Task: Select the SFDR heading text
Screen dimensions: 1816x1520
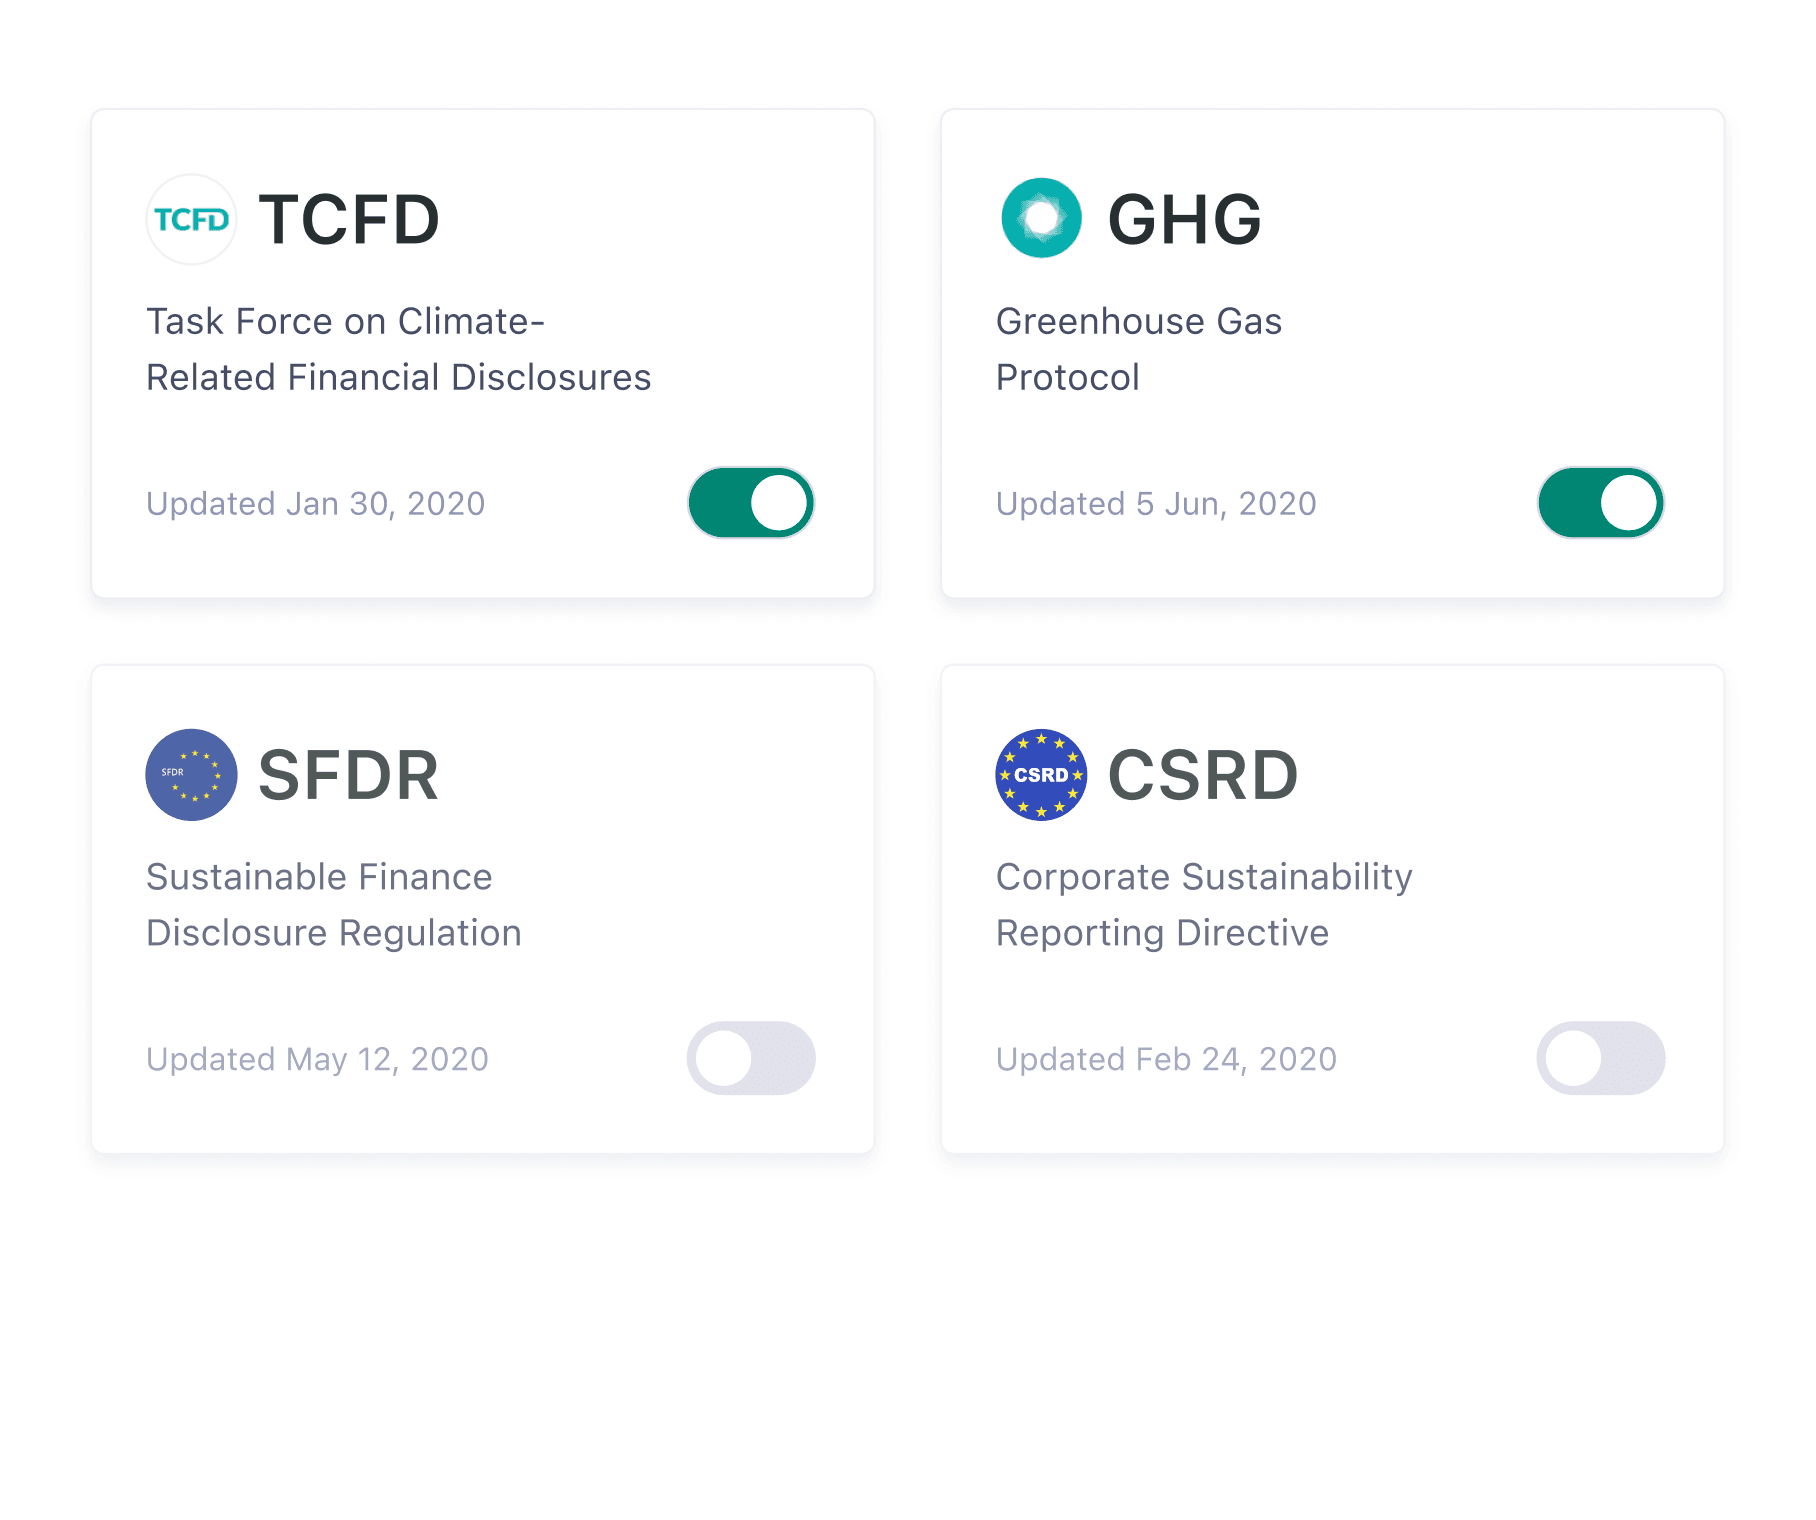Action: click(x=349, y=776)
